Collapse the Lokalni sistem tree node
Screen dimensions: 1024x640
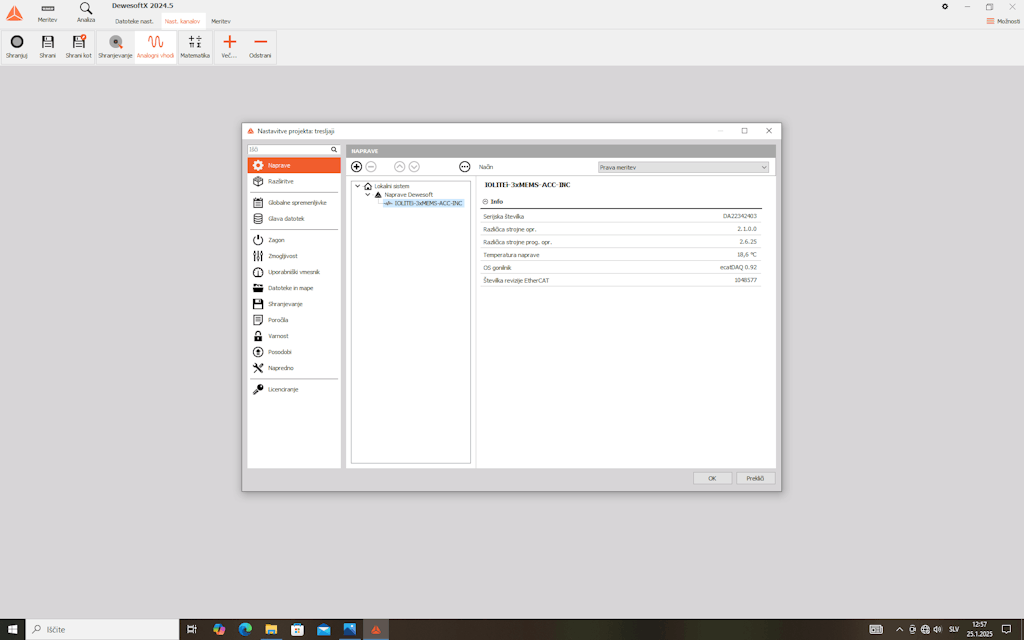[357, 186]
